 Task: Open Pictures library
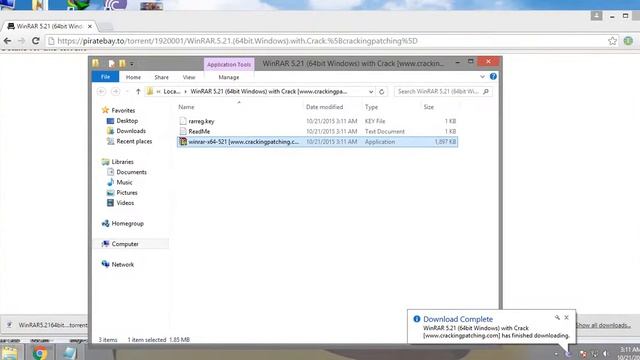coord(127,192)
